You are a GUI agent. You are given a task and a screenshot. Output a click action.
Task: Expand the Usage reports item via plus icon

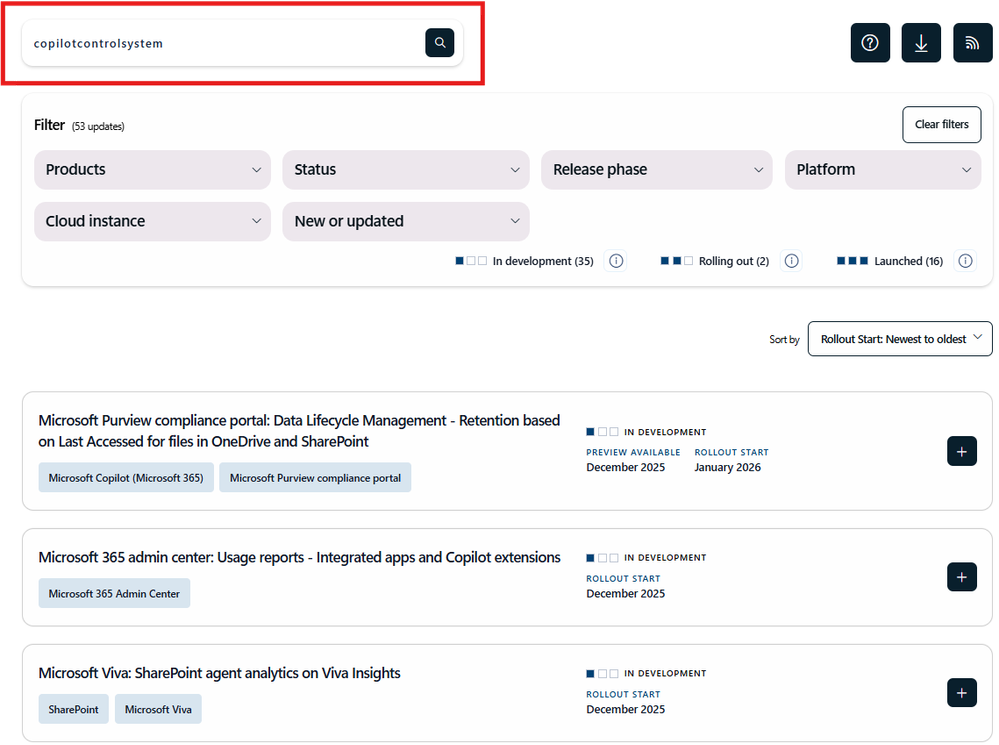tap(961, 577)
